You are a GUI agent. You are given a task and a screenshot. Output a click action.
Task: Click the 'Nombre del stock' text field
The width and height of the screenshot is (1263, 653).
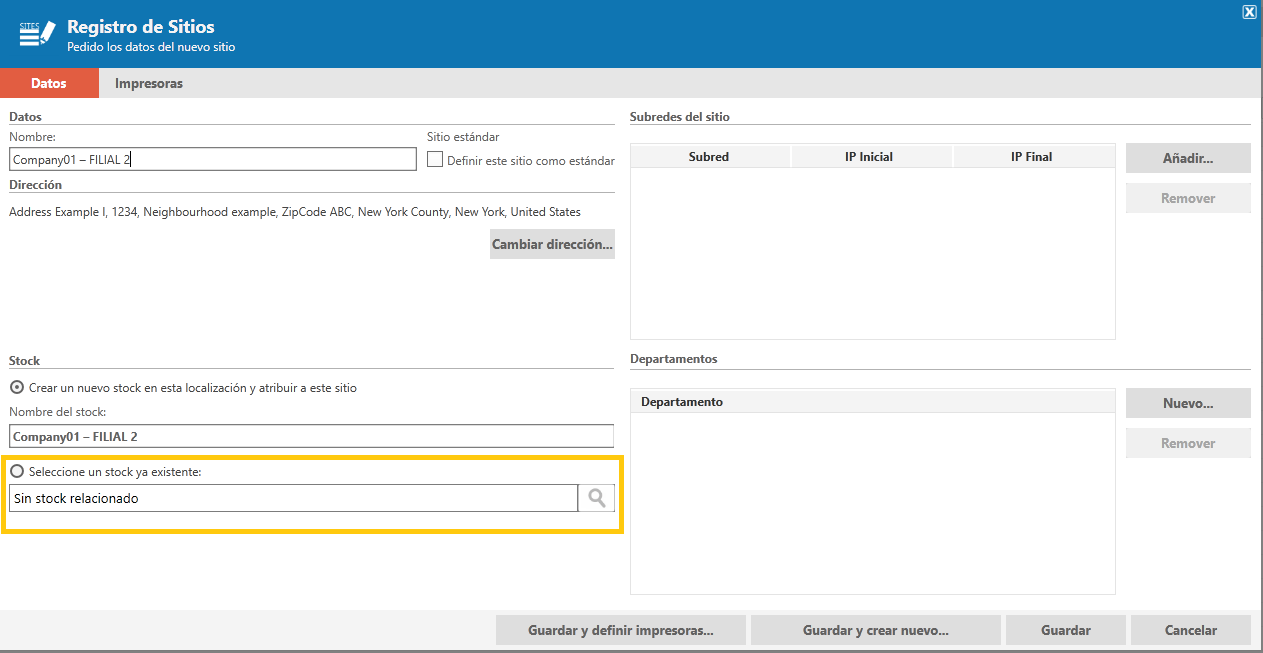[x=311, y=436]
